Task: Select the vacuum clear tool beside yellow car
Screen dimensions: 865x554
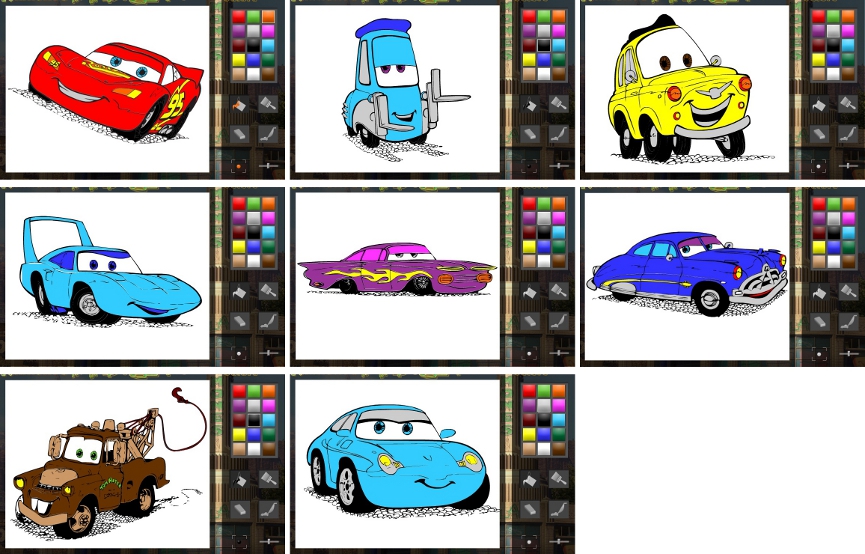Action: 848,133
